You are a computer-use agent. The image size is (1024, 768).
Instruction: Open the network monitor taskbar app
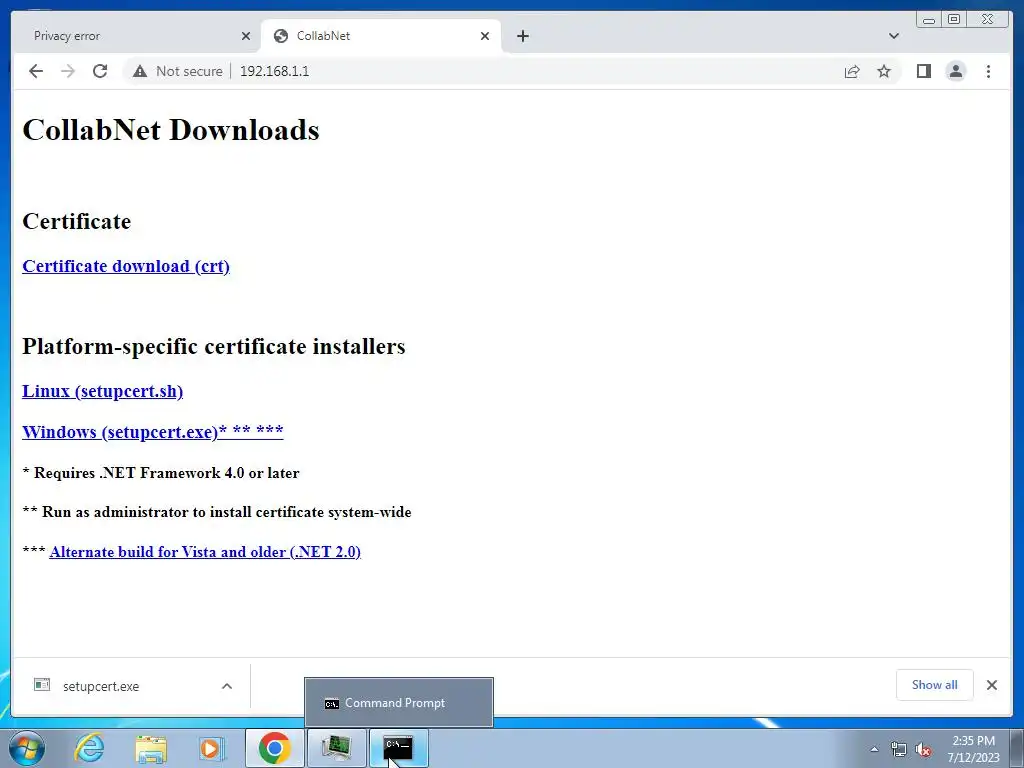(336, 748)
